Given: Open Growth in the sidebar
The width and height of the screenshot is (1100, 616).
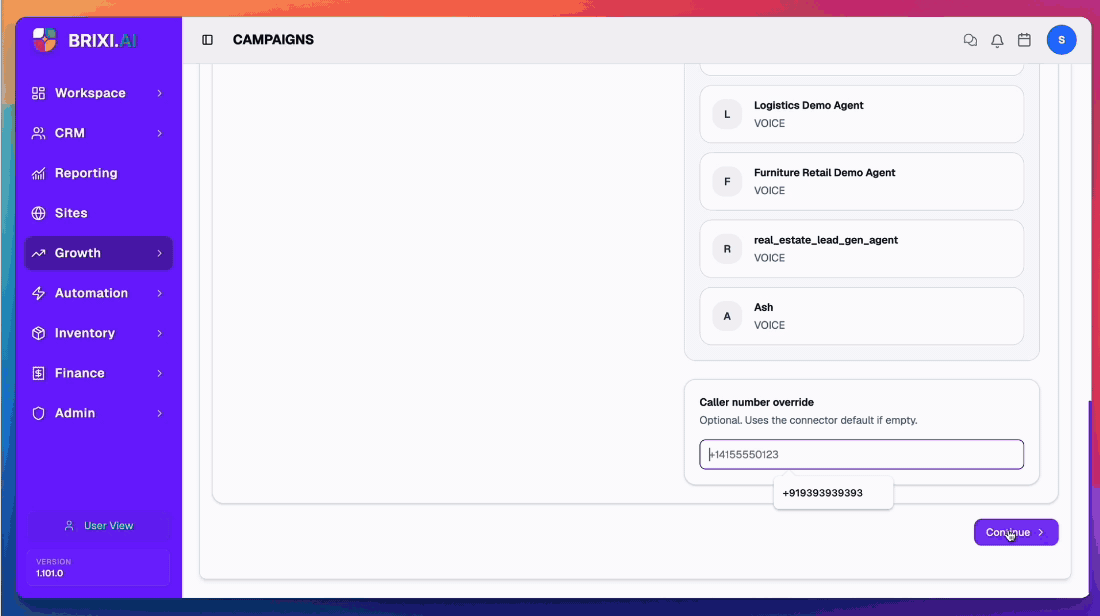Looking at the screenshot, I should 99,253.
